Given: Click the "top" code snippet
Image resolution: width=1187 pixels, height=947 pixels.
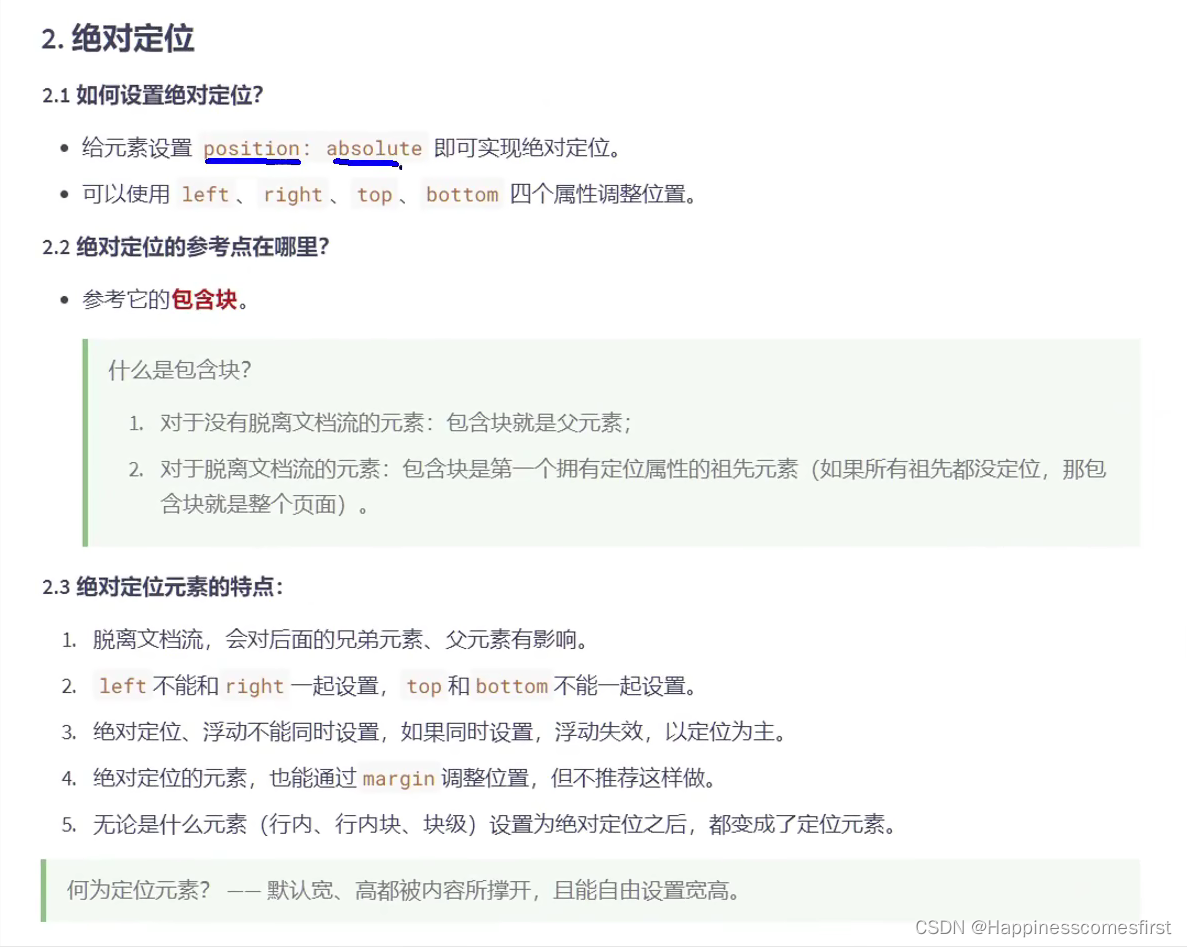Looking at the screenshot, I should (x=374, y=195).
